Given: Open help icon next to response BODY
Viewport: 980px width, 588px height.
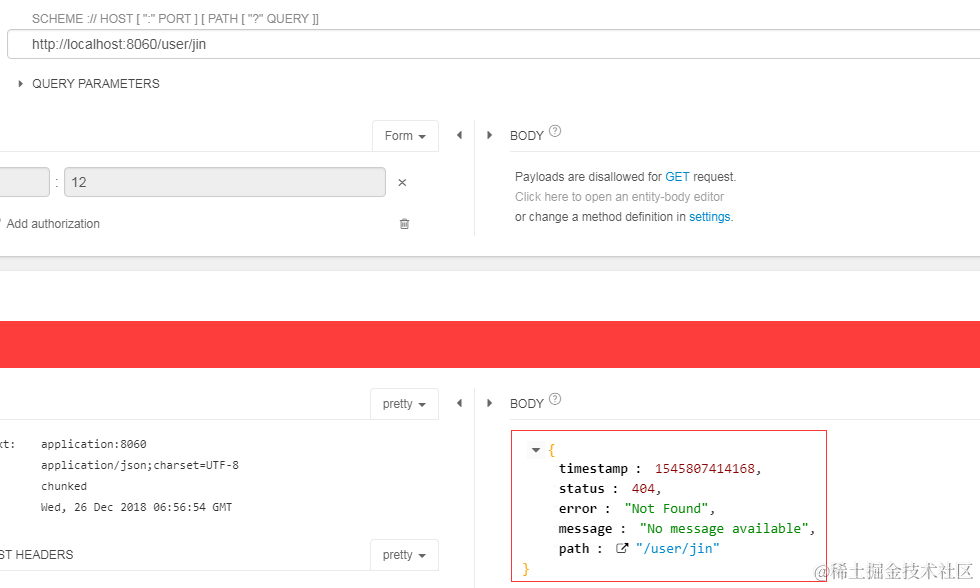Looking at the screenshot, I should pyautogui.click(x=555, y=399).
